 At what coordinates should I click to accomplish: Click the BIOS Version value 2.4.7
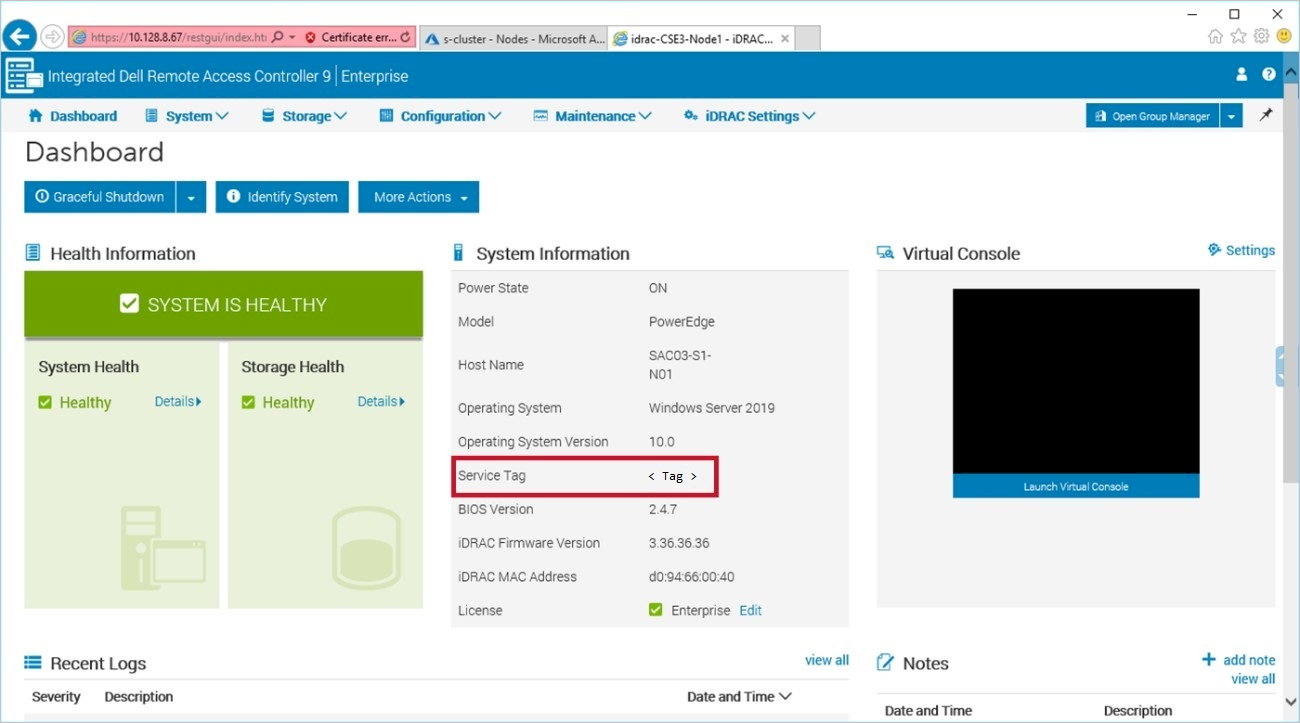point(663,509)
